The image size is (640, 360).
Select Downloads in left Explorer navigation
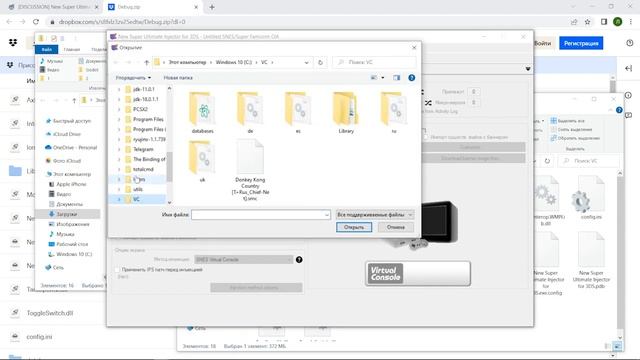(67, 214)
